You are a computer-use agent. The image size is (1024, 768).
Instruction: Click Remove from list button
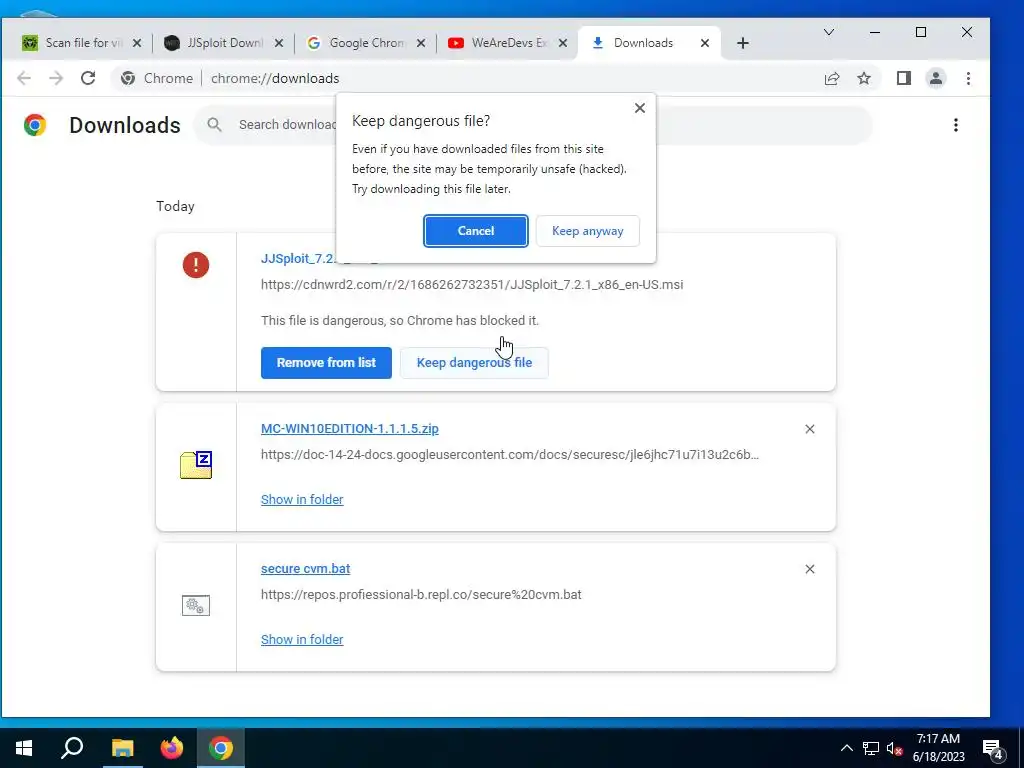pos(326,362)
